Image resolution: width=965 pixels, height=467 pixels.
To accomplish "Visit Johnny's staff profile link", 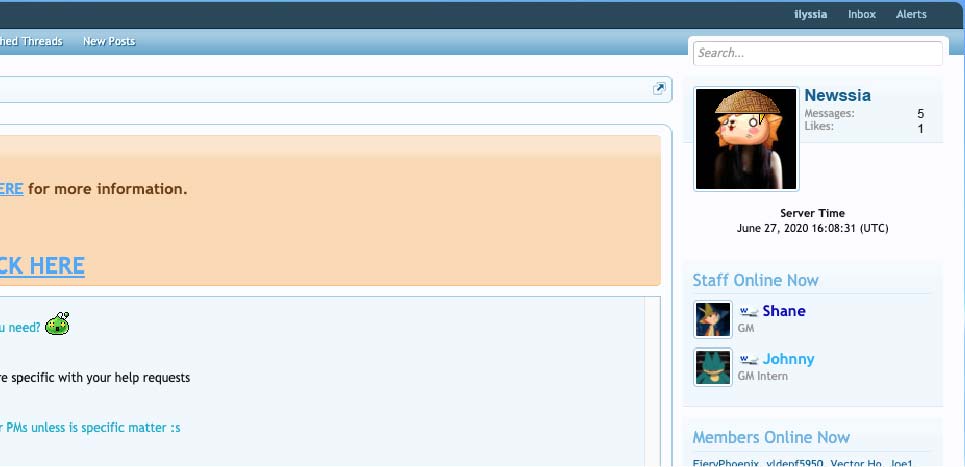I will click(788, 359).
